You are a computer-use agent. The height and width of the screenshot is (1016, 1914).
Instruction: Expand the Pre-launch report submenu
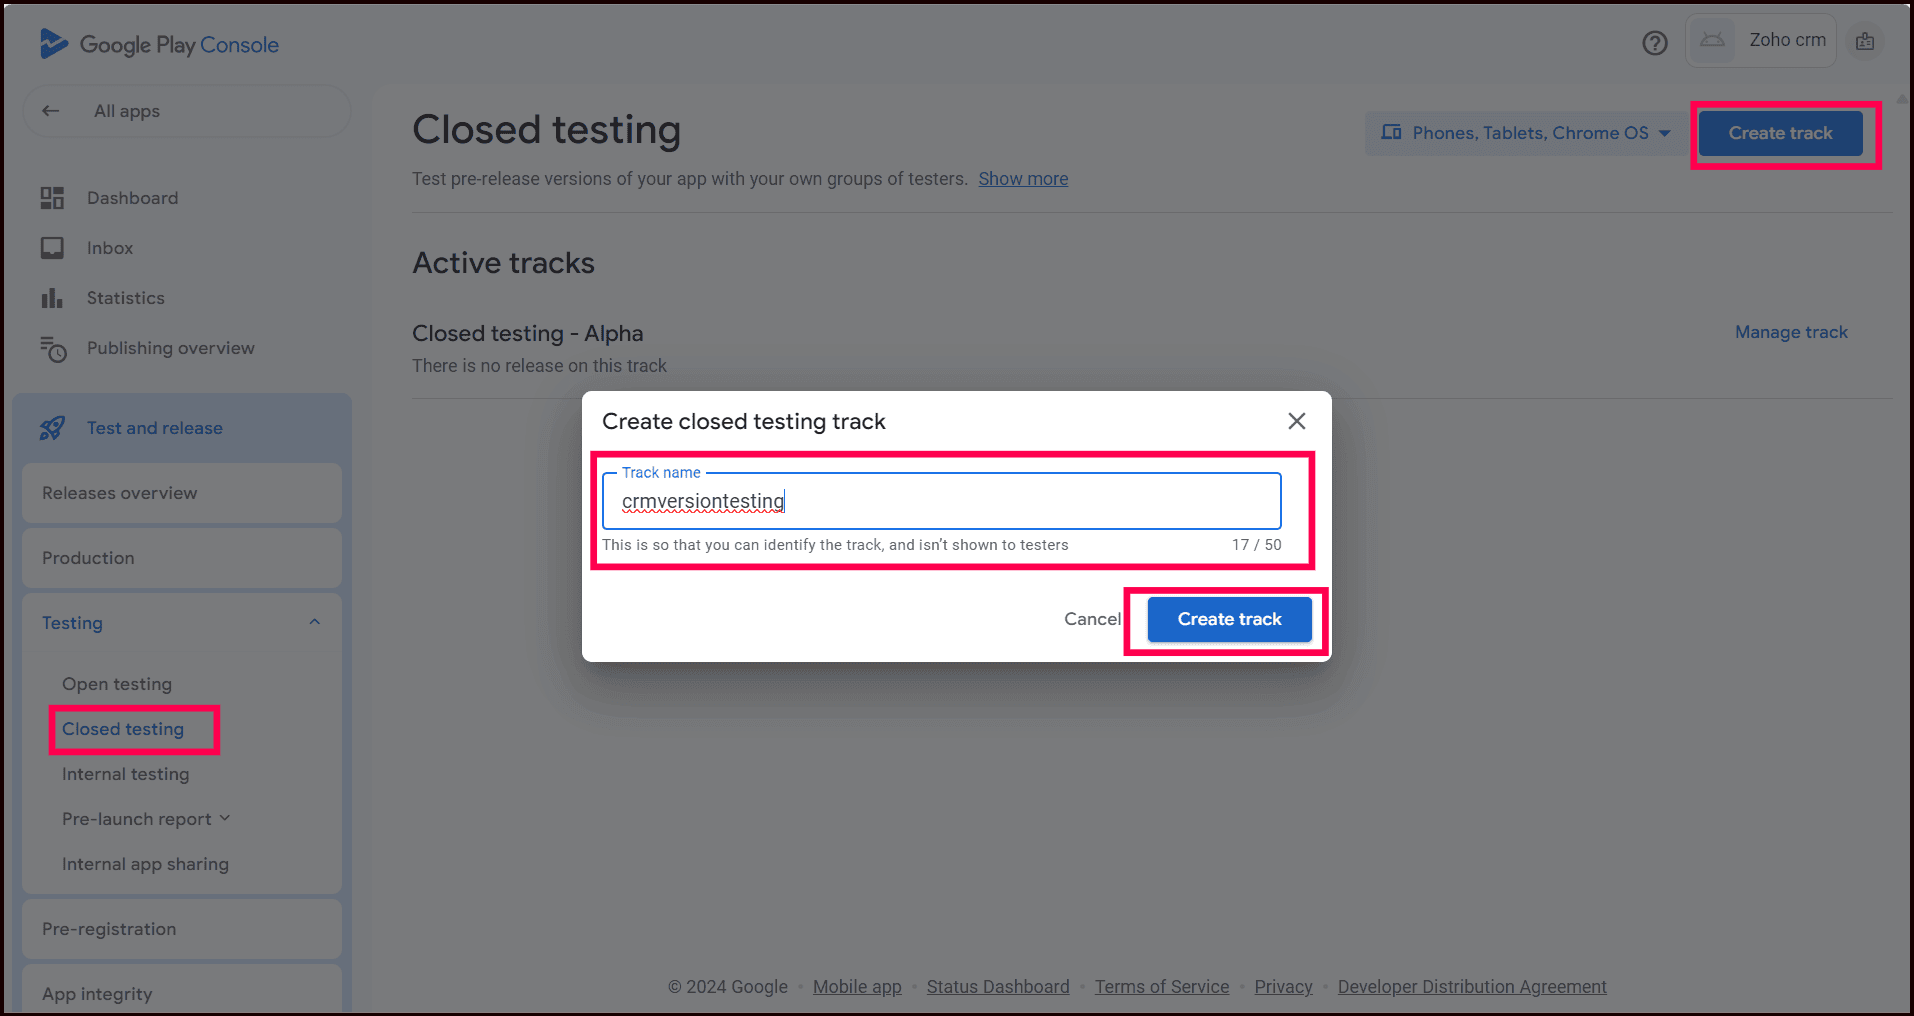point(225,818)
